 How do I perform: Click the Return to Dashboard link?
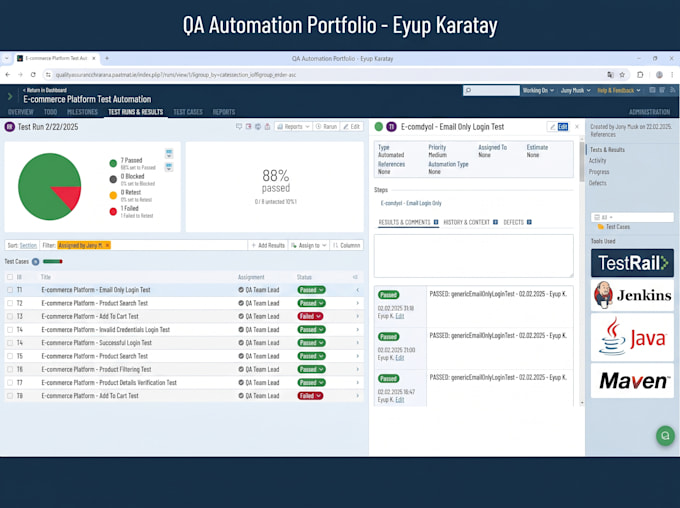(45, 90)
